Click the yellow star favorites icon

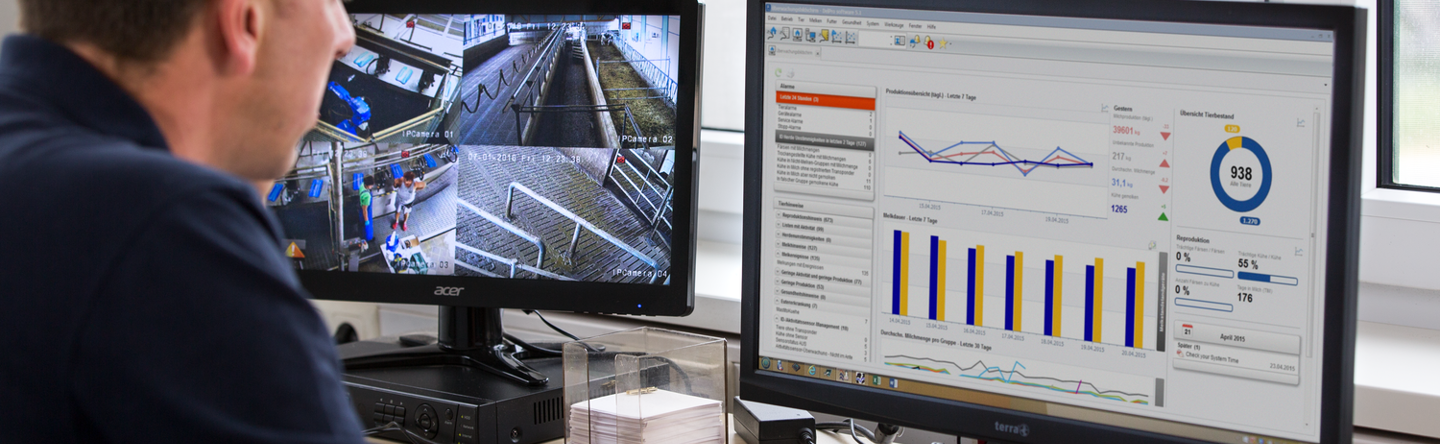pos(942,43)
